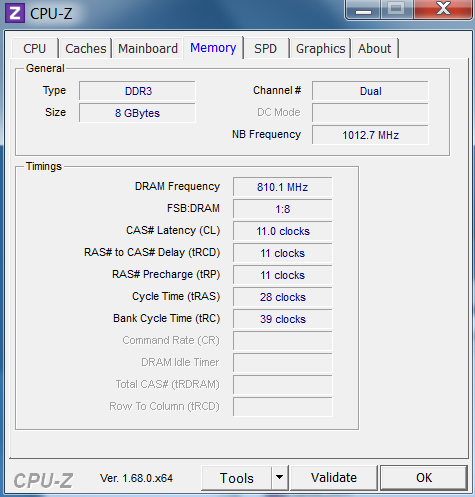Click the NB Frequency label
The width and height of the screenshot is (475, 497).
(x=266, y=134)
